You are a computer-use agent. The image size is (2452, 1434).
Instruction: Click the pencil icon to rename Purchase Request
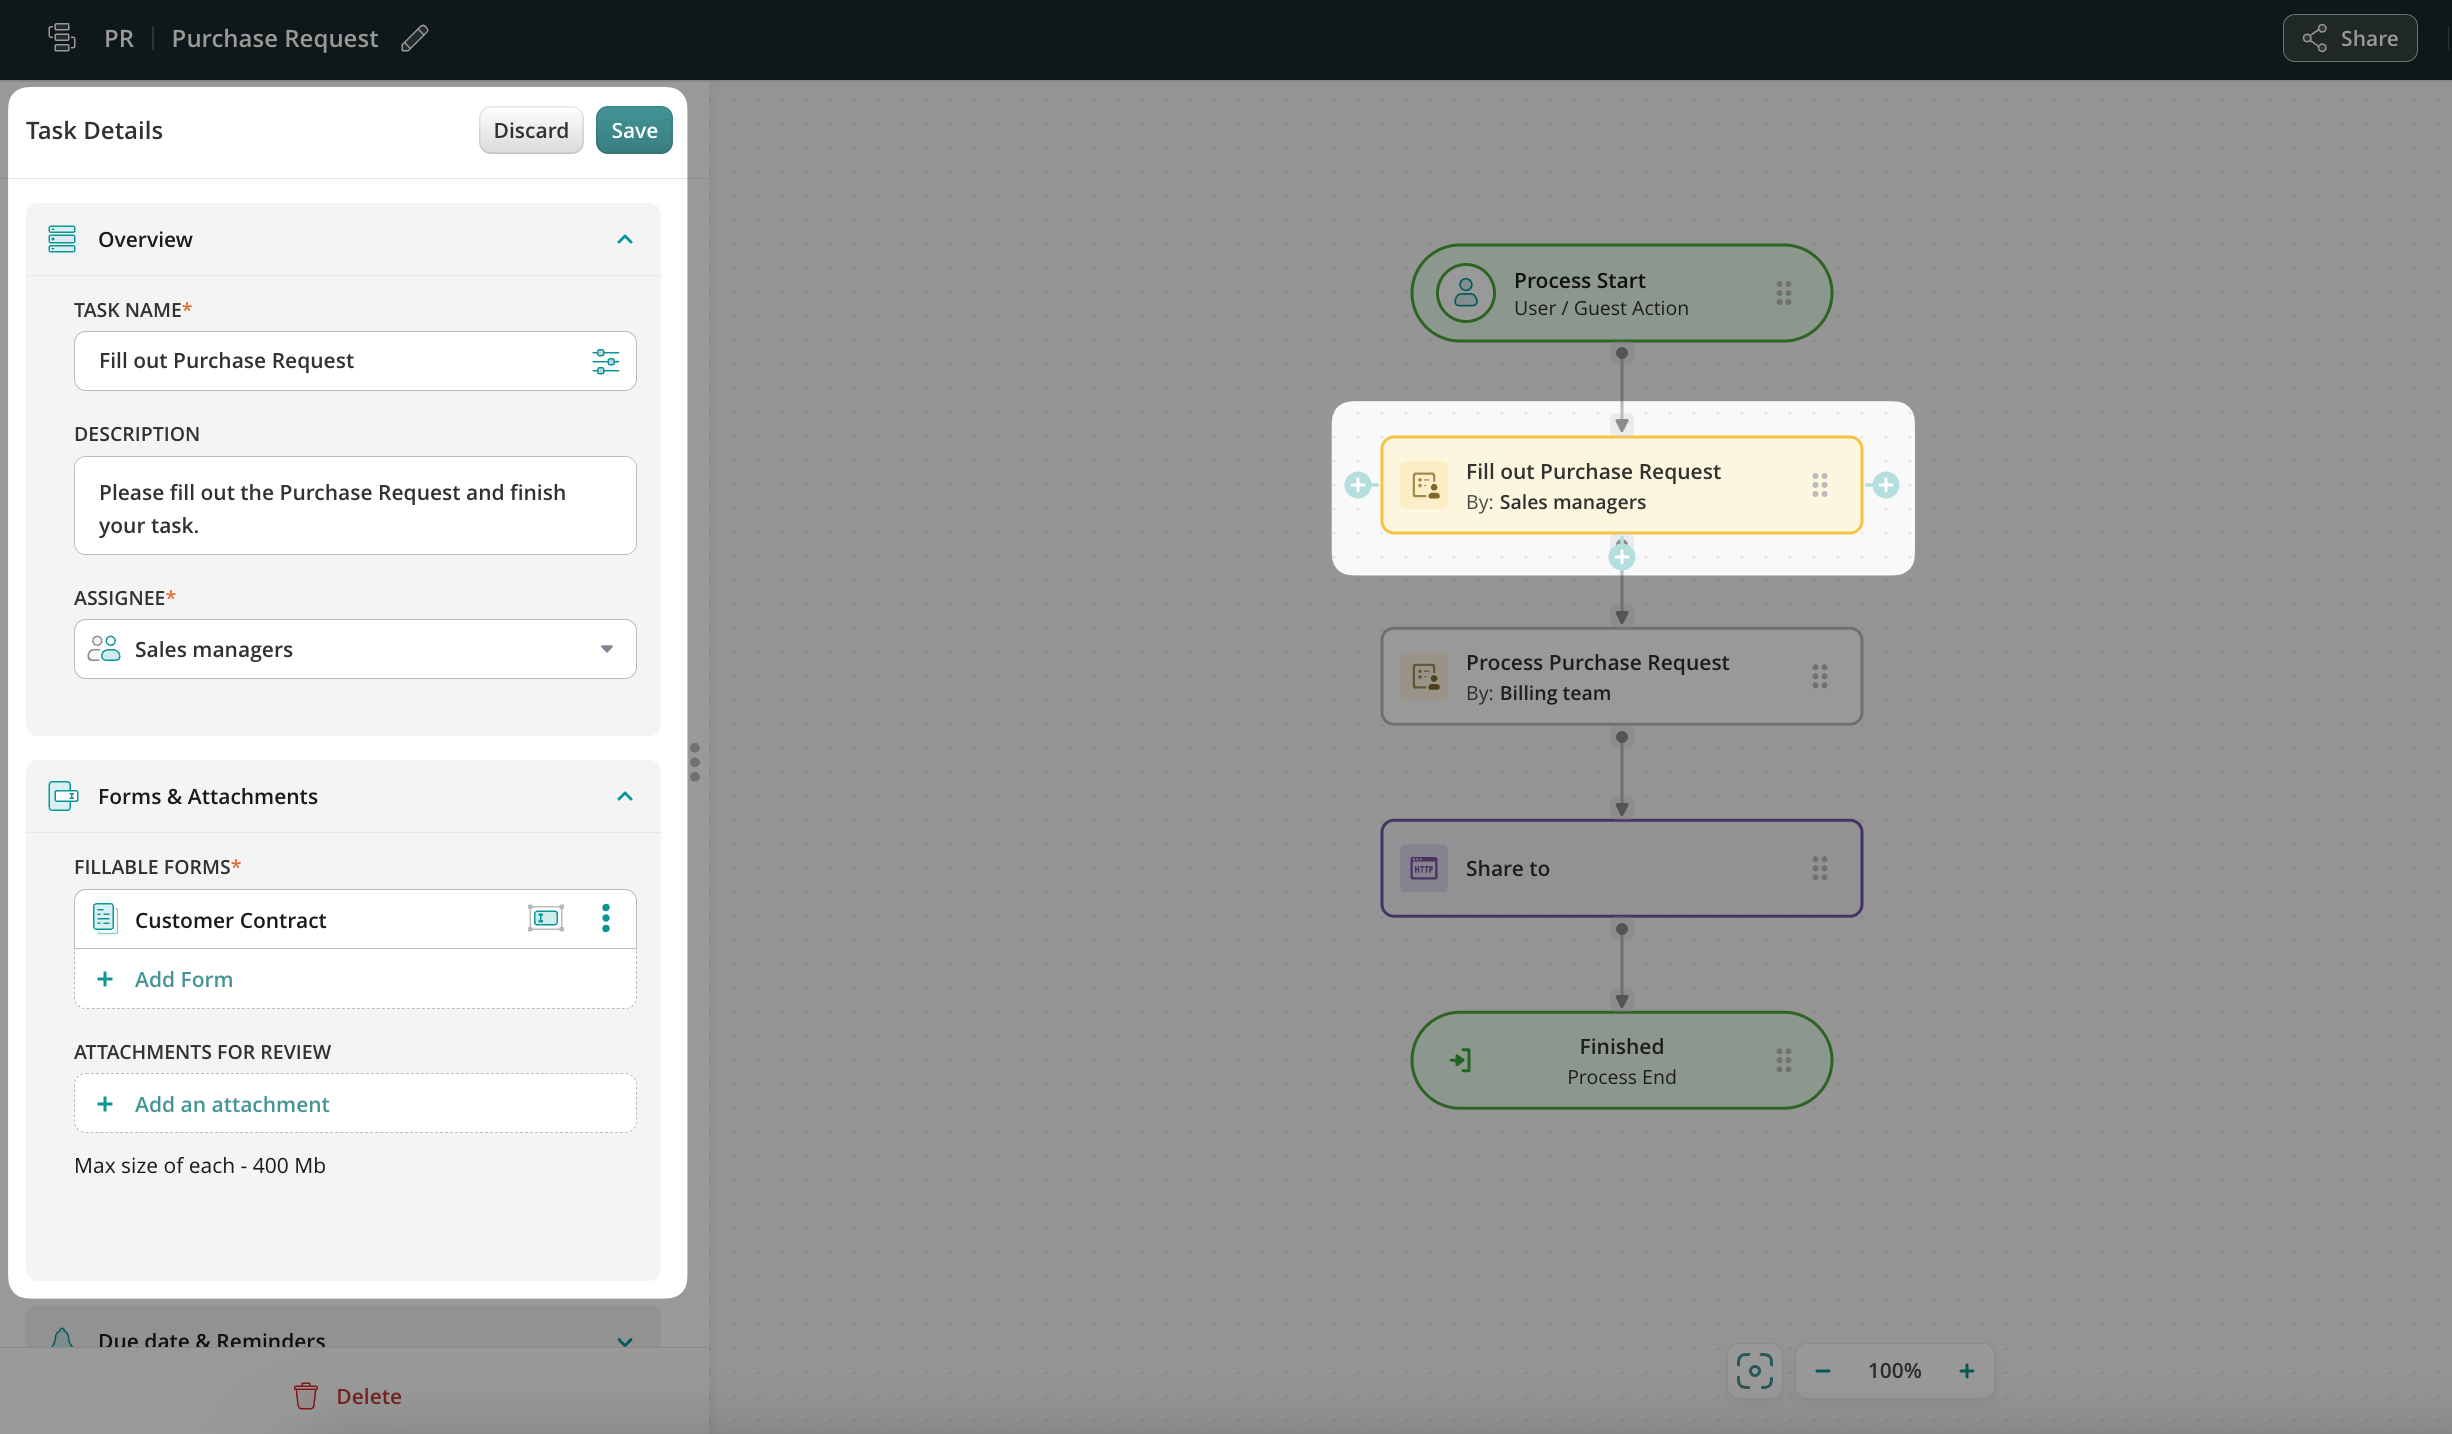(x=415, y=39)
